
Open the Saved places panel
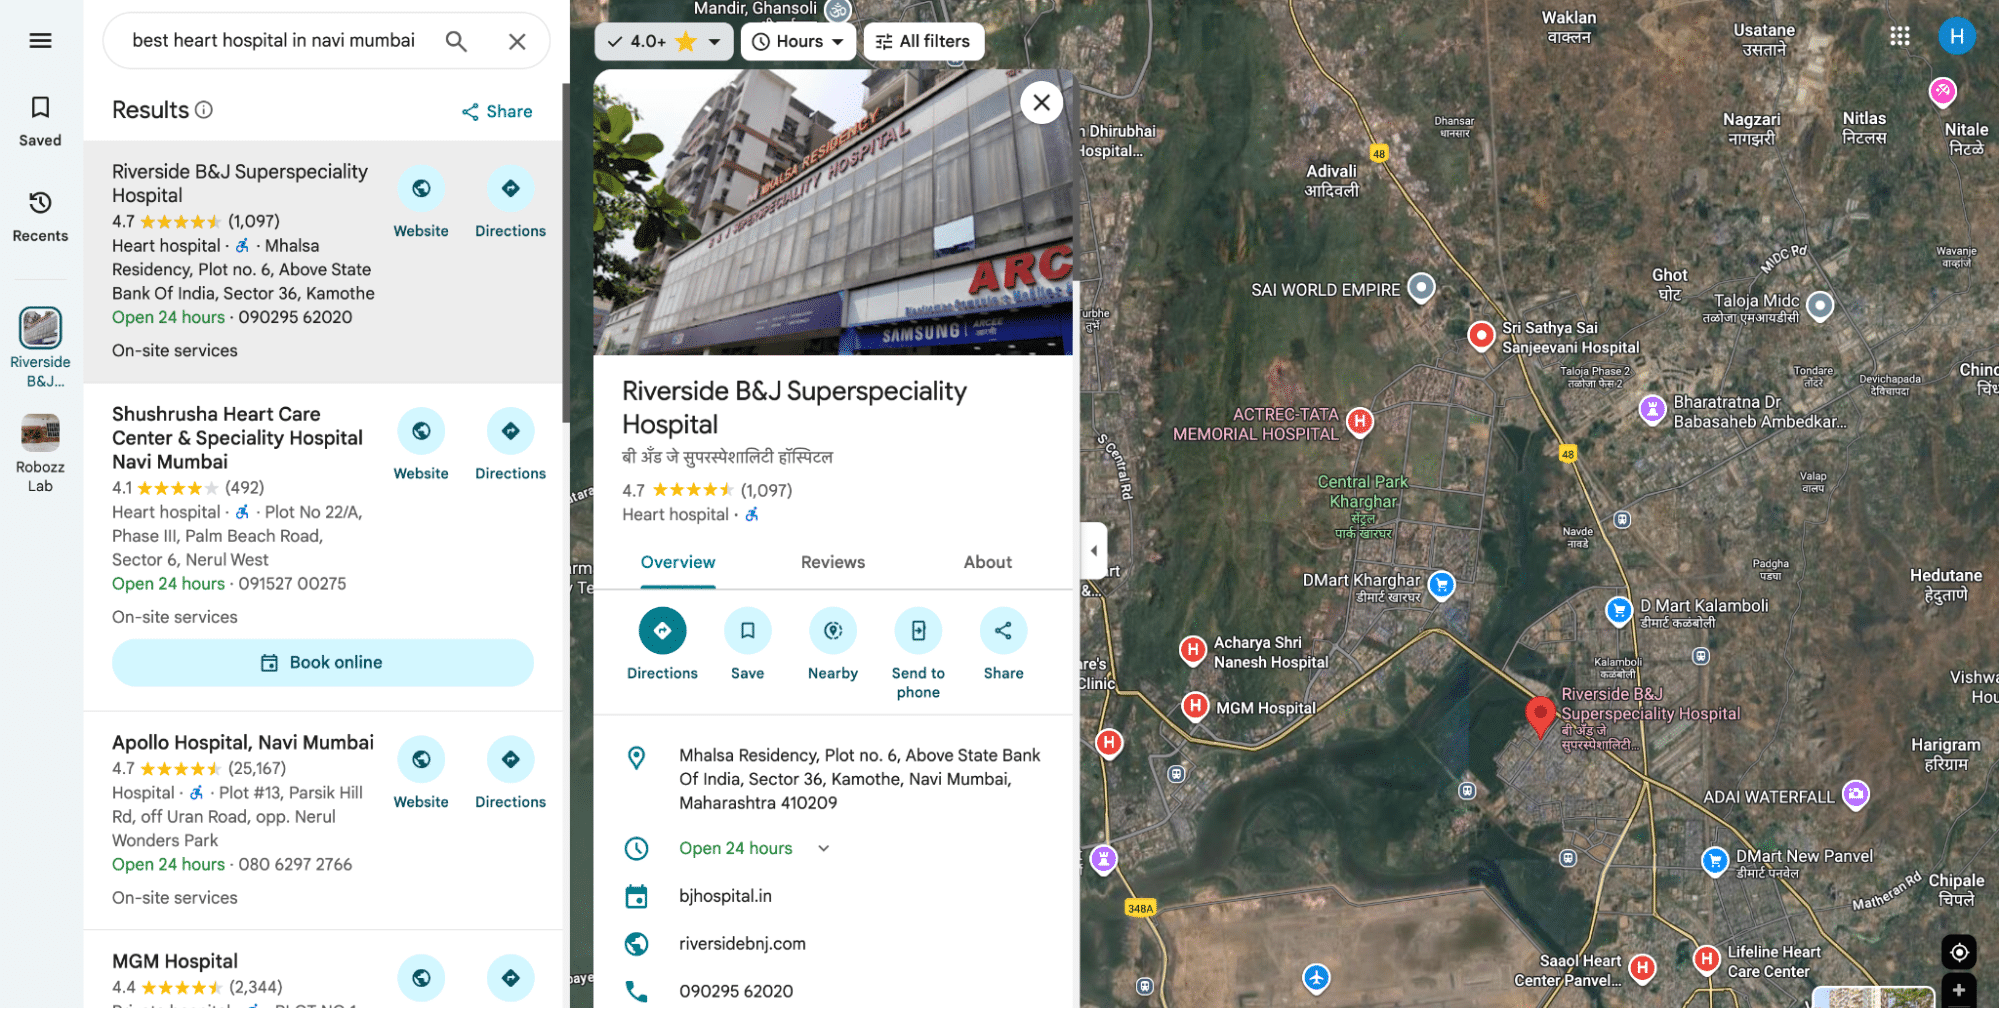(40, 121)
